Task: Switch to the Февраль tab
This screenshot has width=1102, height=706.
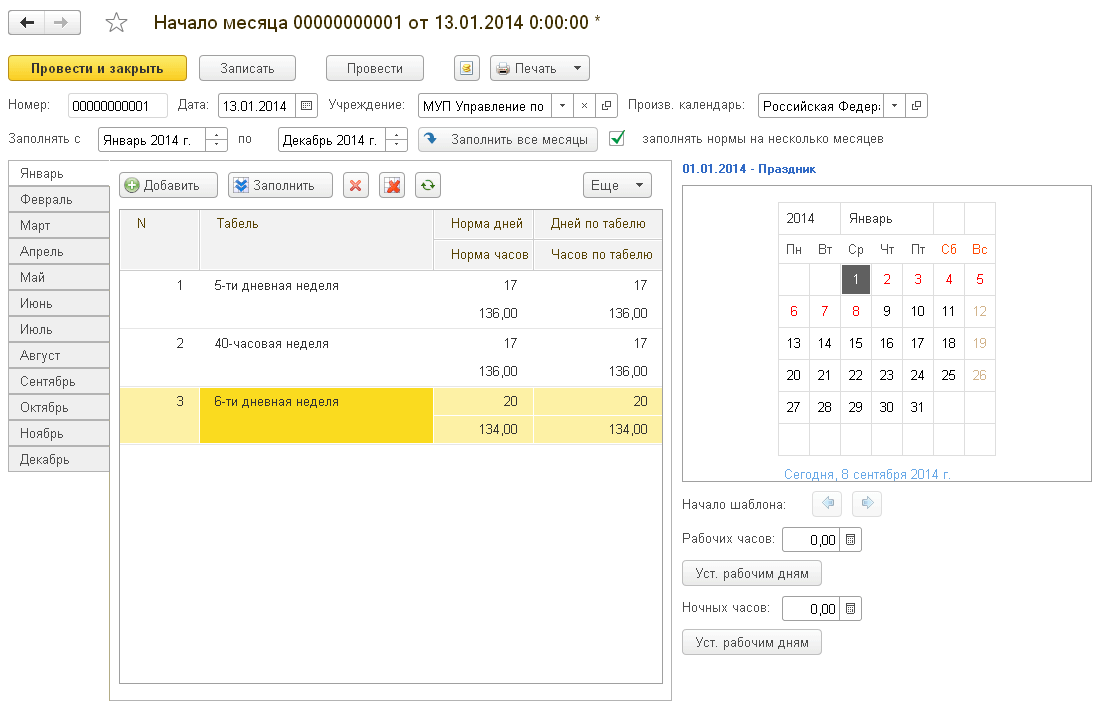Action: [59, 200]
